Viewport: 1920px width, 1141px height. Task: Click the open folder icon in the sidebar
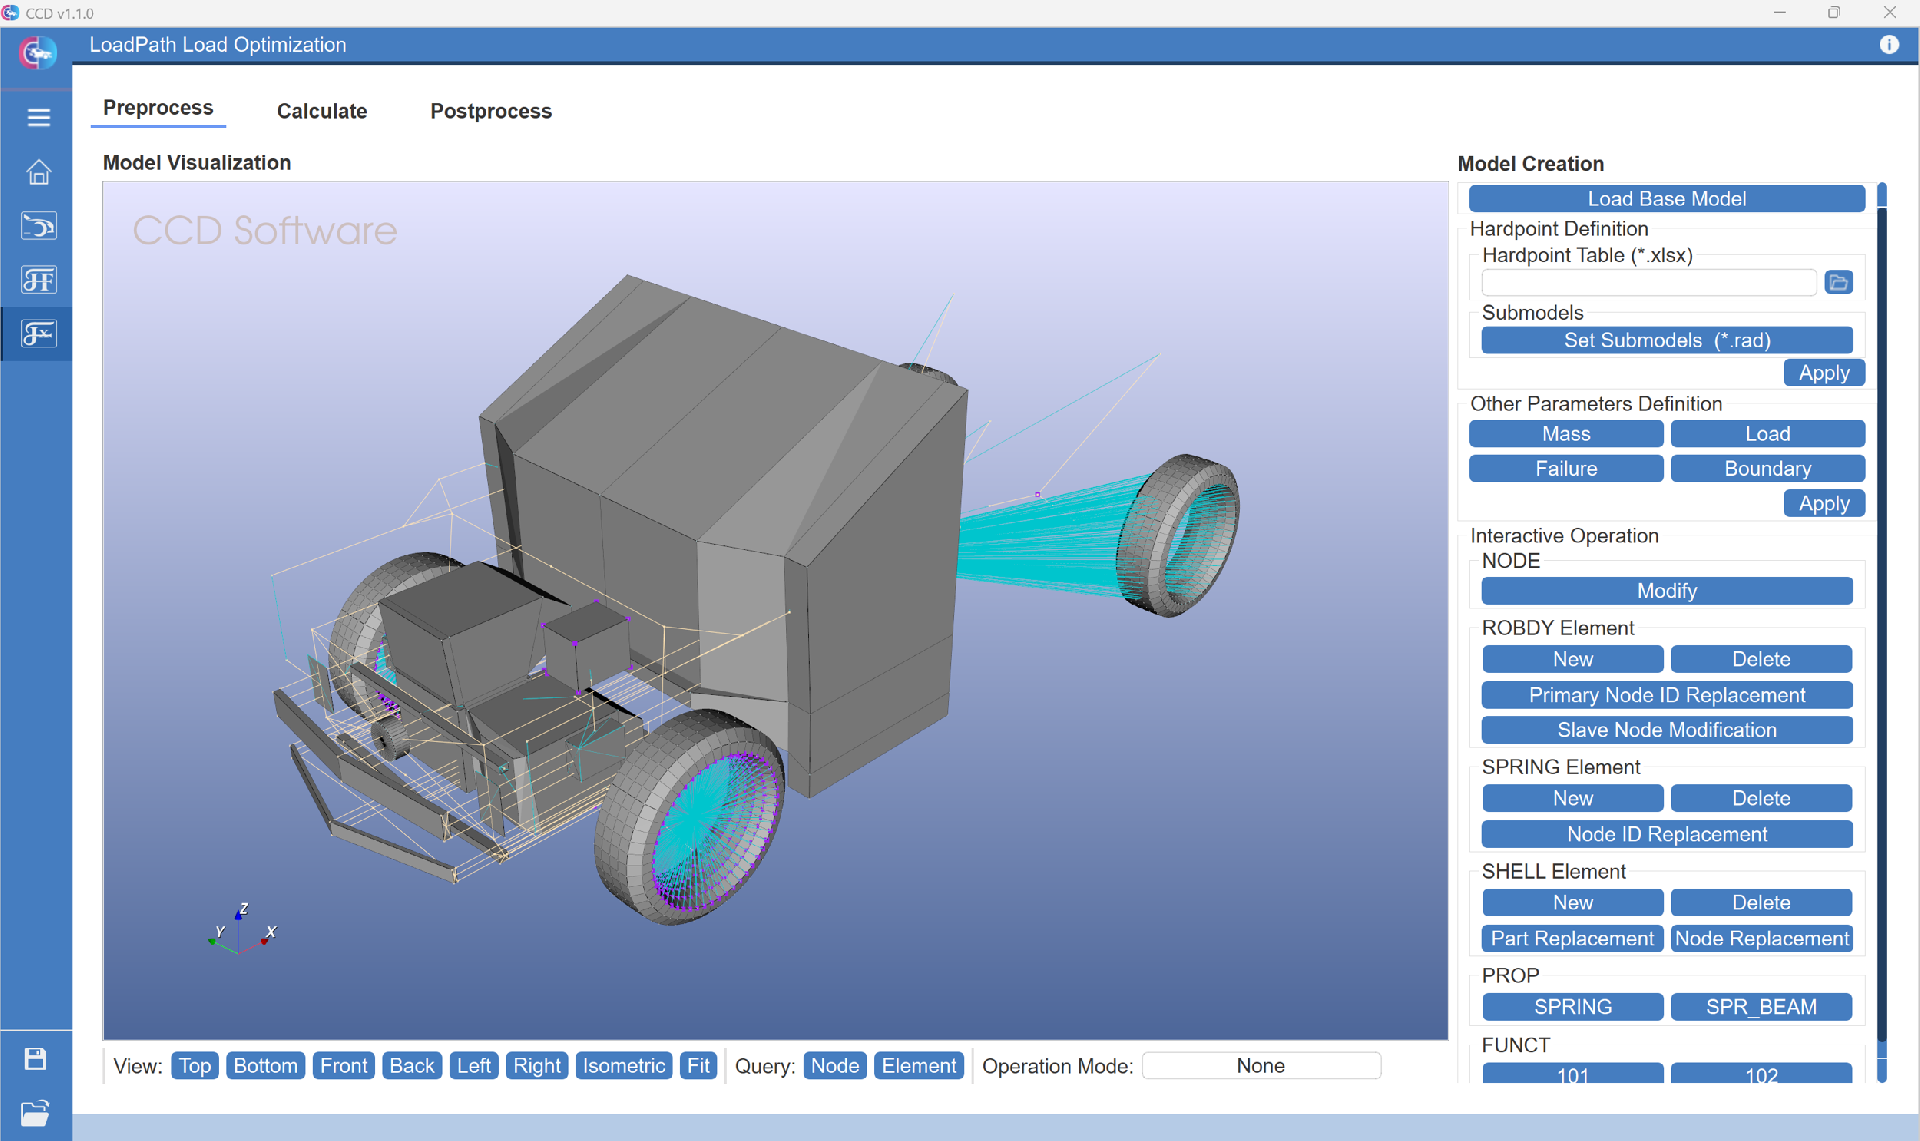[x=36, y=1112]
